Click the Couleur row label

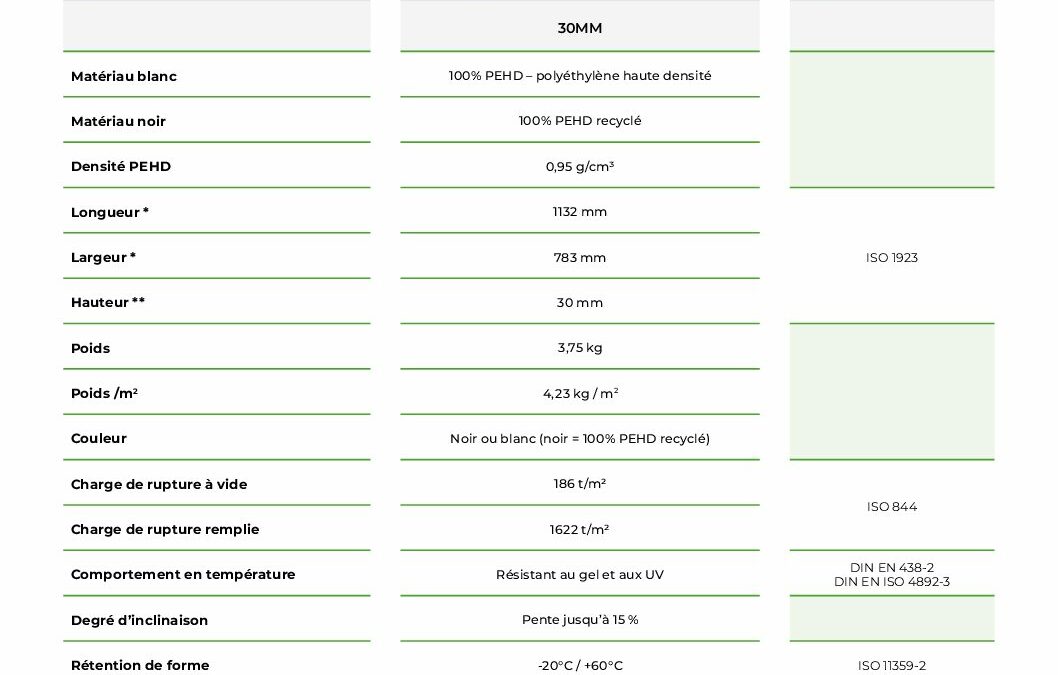pos(99,438)
